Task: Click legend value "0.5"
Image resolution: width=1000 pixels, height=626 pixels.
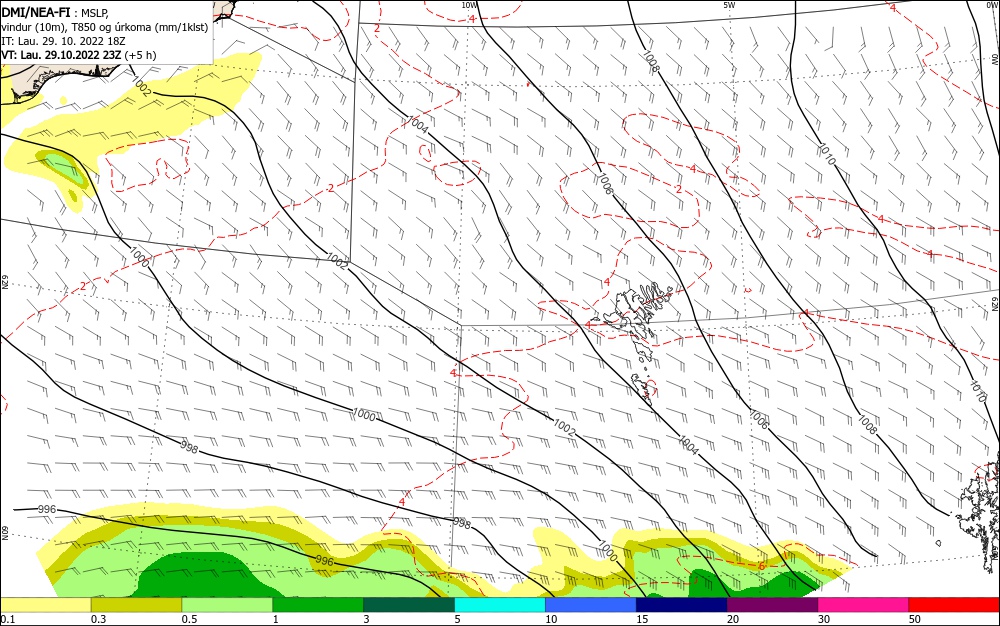Action: click(189, 619)
